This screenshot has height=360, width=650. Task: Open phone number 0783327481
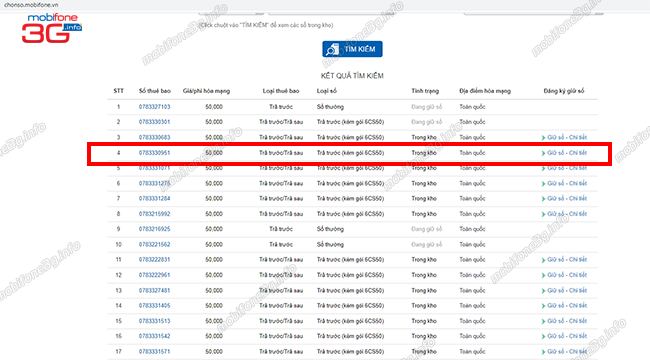click(154, 290)
